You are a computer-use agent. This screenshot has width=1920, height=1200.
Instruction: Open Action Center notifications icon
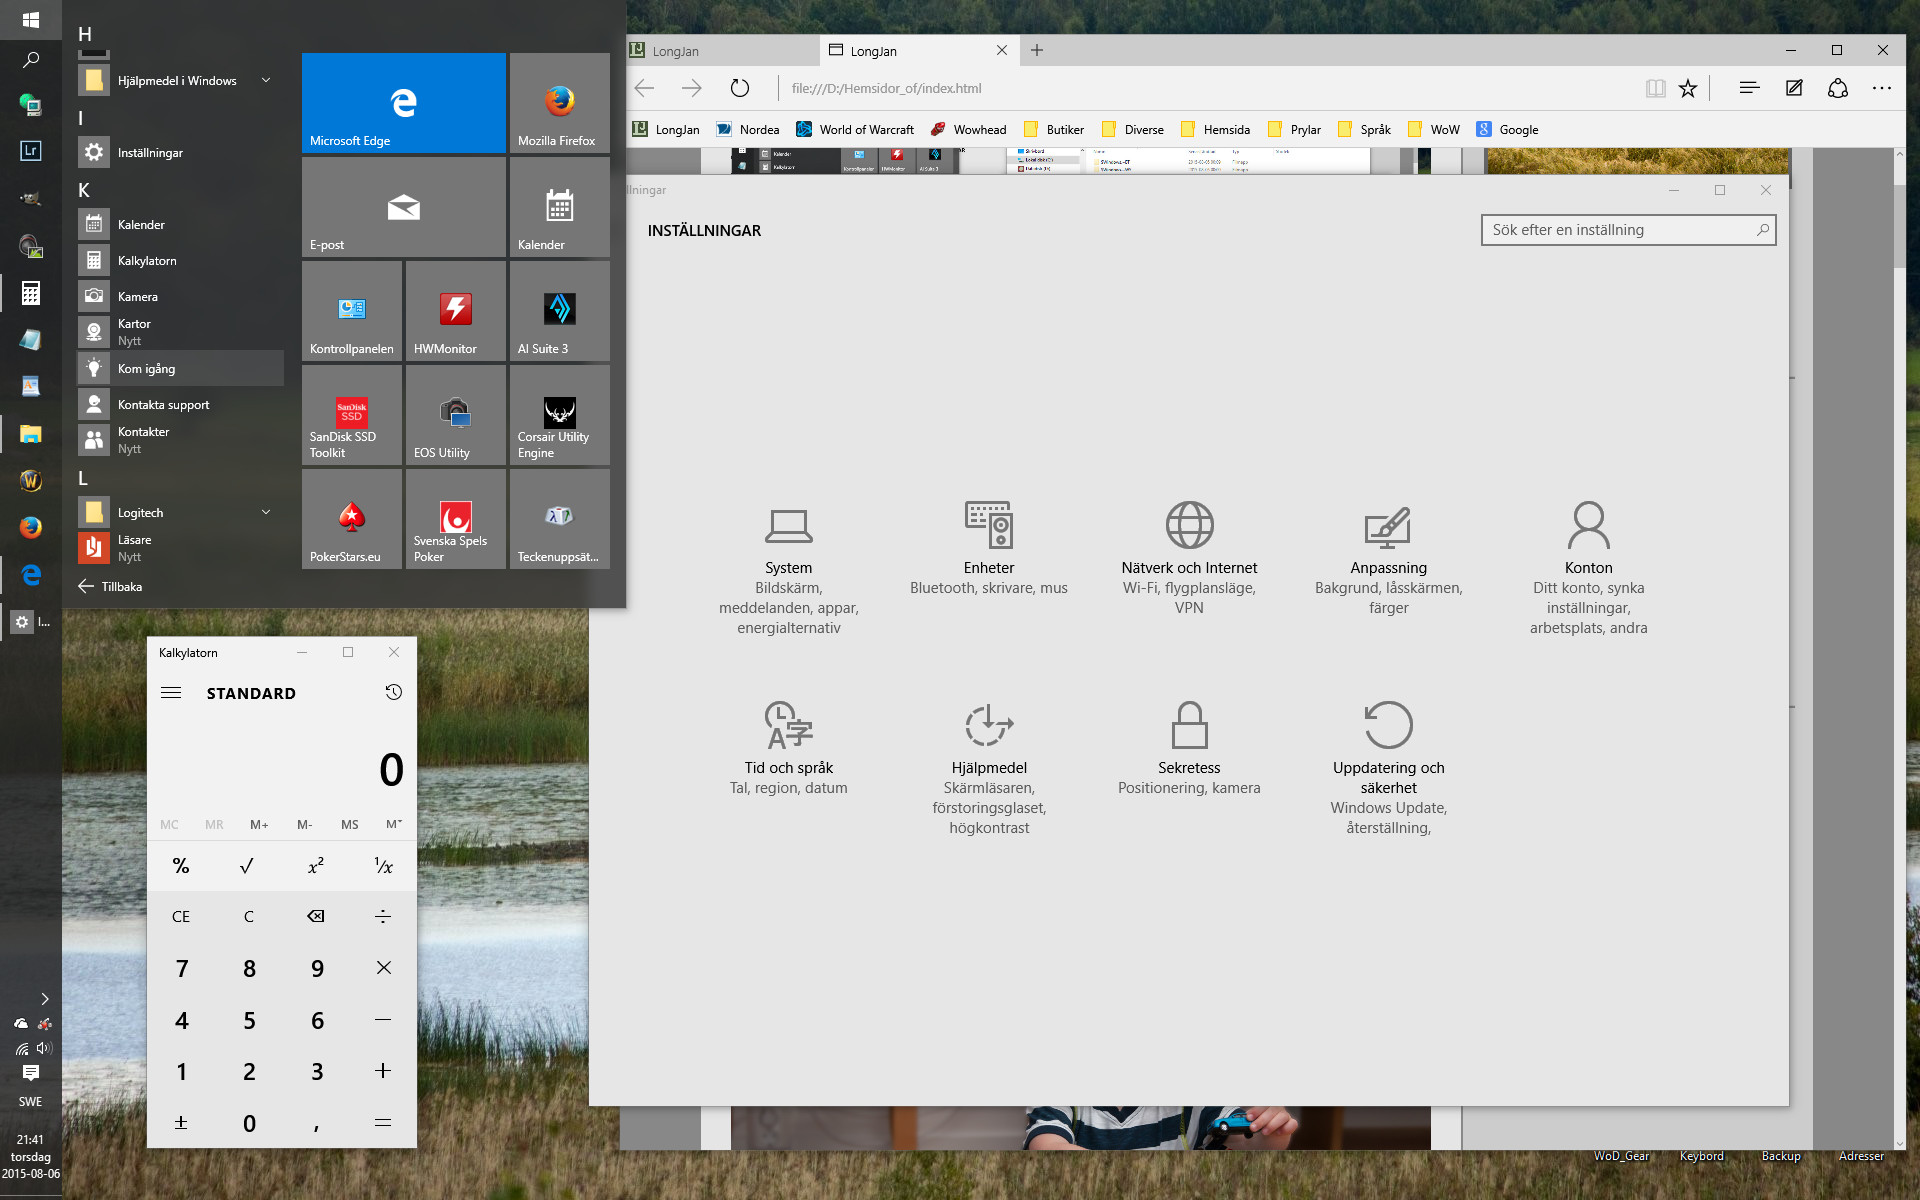coord(31,1072)
